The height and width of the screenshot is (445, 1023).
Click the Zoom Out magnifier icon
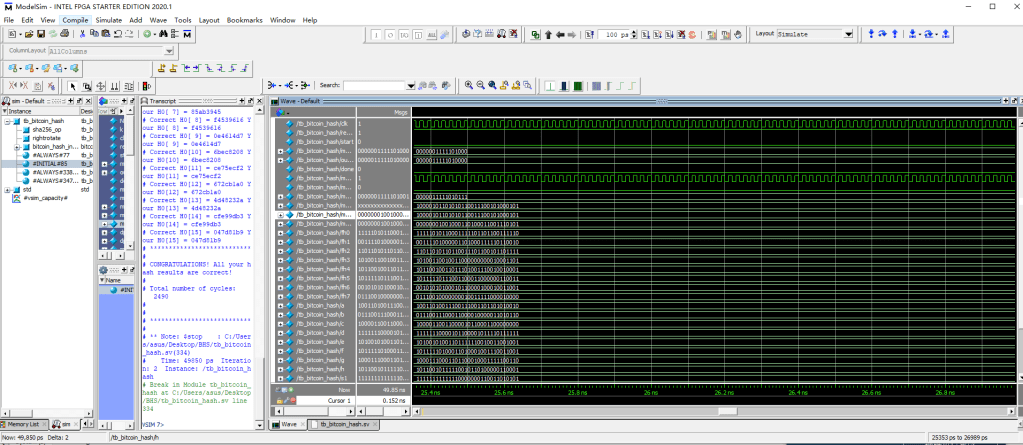coord(480,86)
